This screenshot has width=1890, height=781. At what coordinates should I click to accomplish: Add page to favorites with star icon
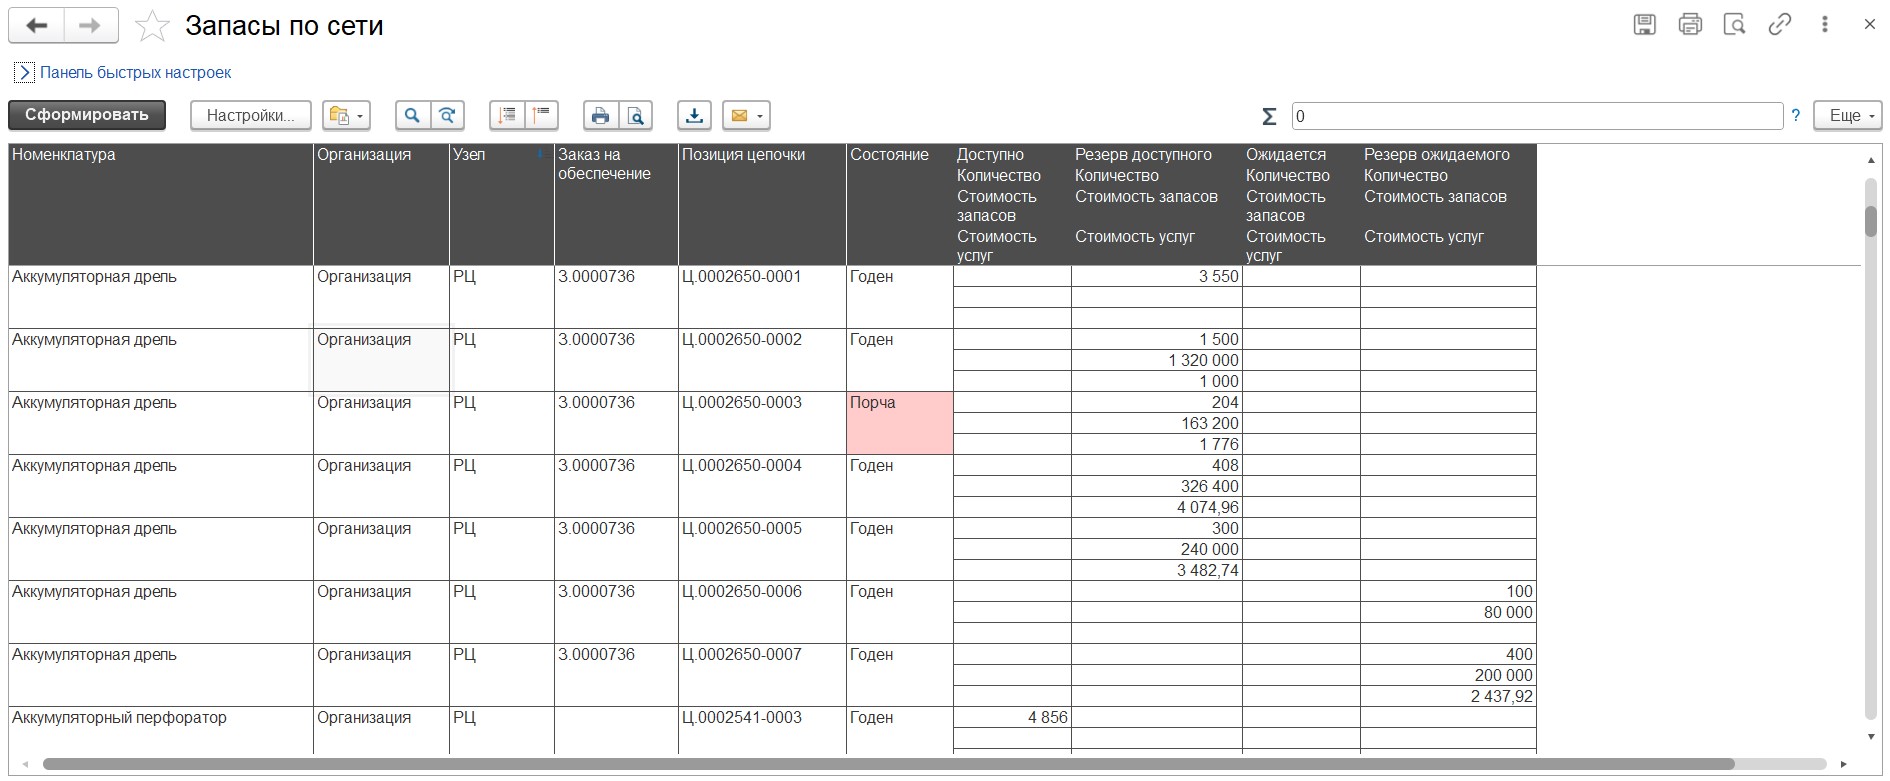point(152,26)
